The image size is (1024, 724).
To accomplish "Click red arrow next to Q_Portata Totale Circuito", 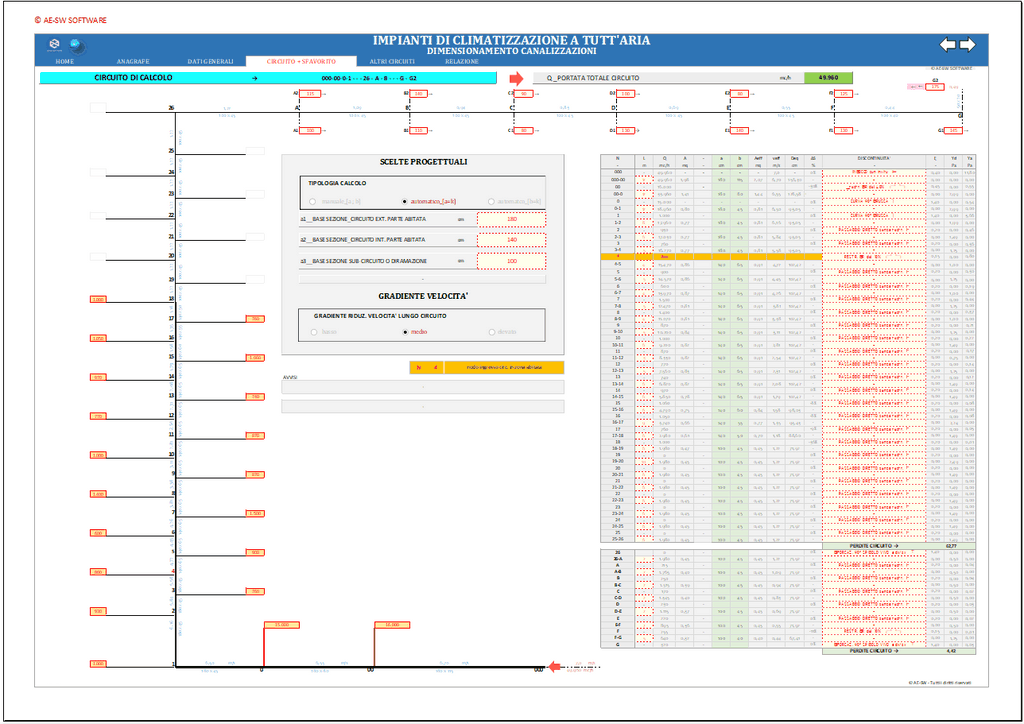I will (x=516, y=77).
